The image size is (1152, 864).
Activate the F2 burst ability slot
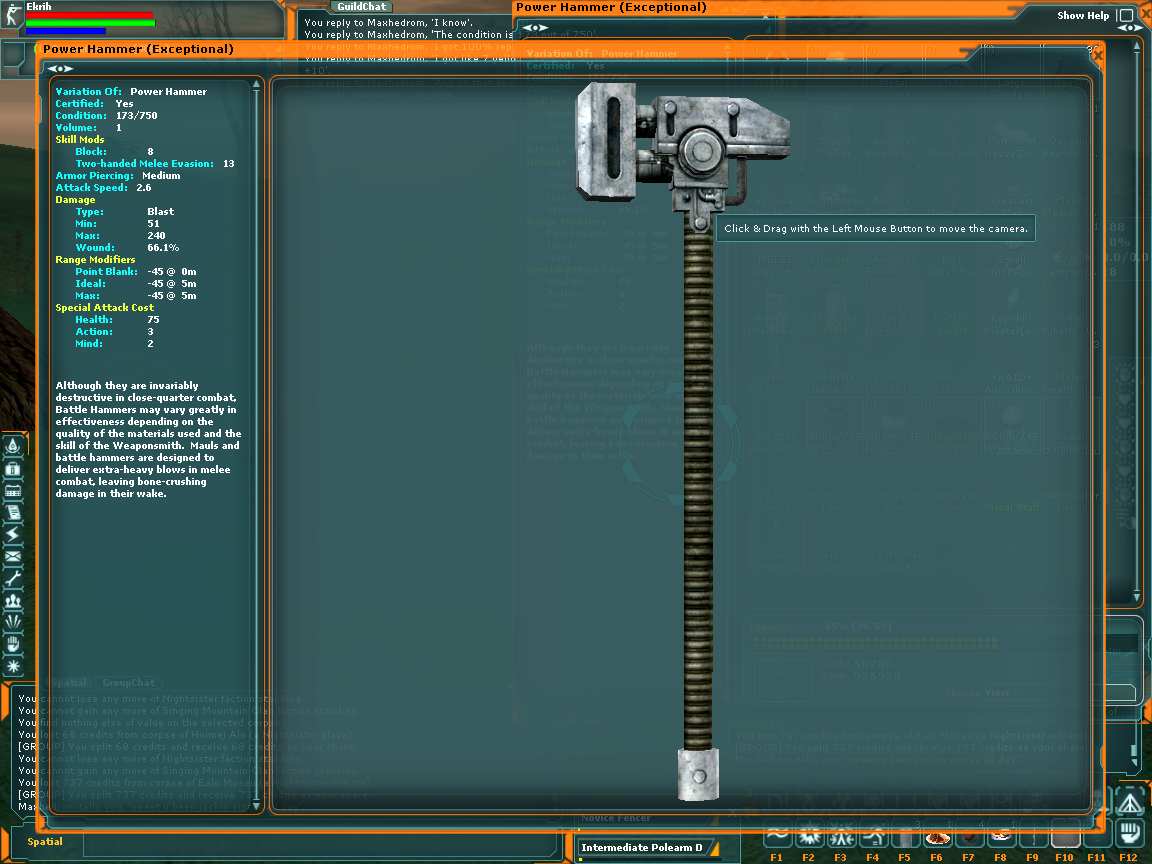tap(810, 837)
